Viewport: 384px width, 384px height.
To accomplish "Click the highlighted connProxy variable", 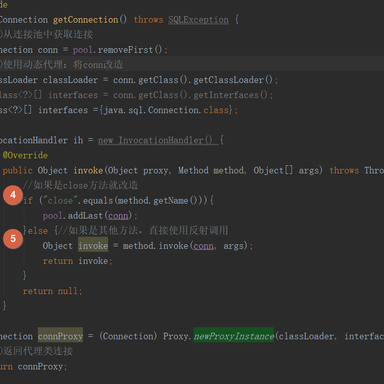I will pyautogui.click(x=60, y=336).
